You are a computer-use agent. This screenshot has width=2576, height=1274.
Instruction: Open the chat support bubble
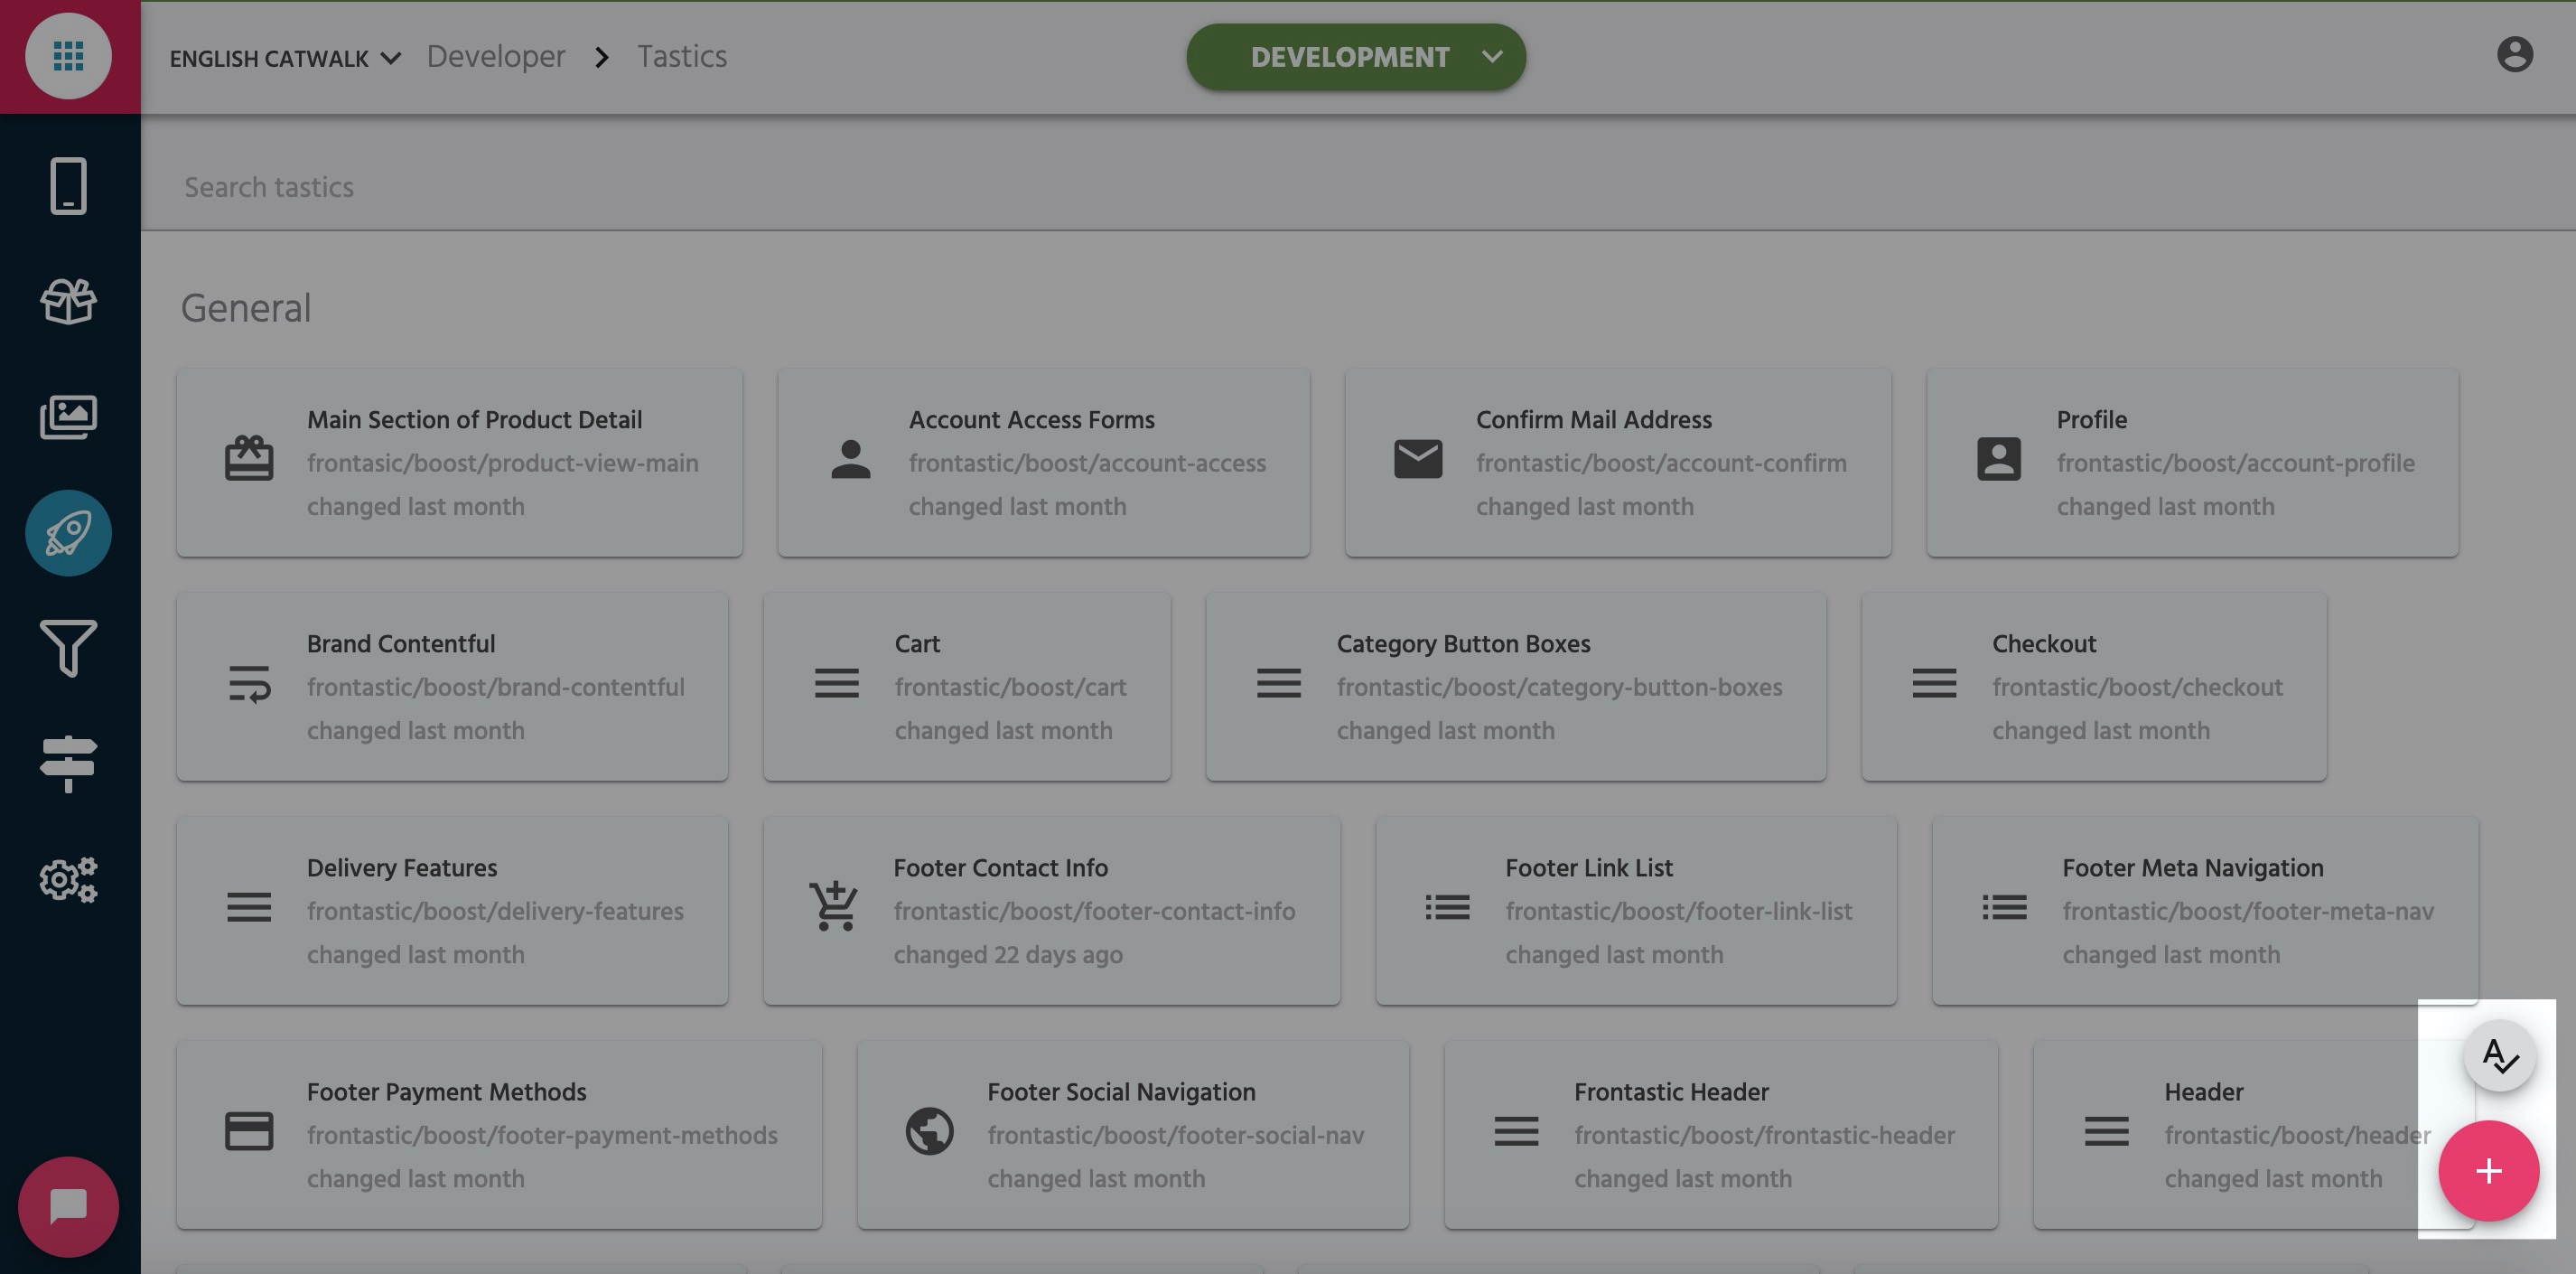pyautogui.click(x=68, y=1207)
